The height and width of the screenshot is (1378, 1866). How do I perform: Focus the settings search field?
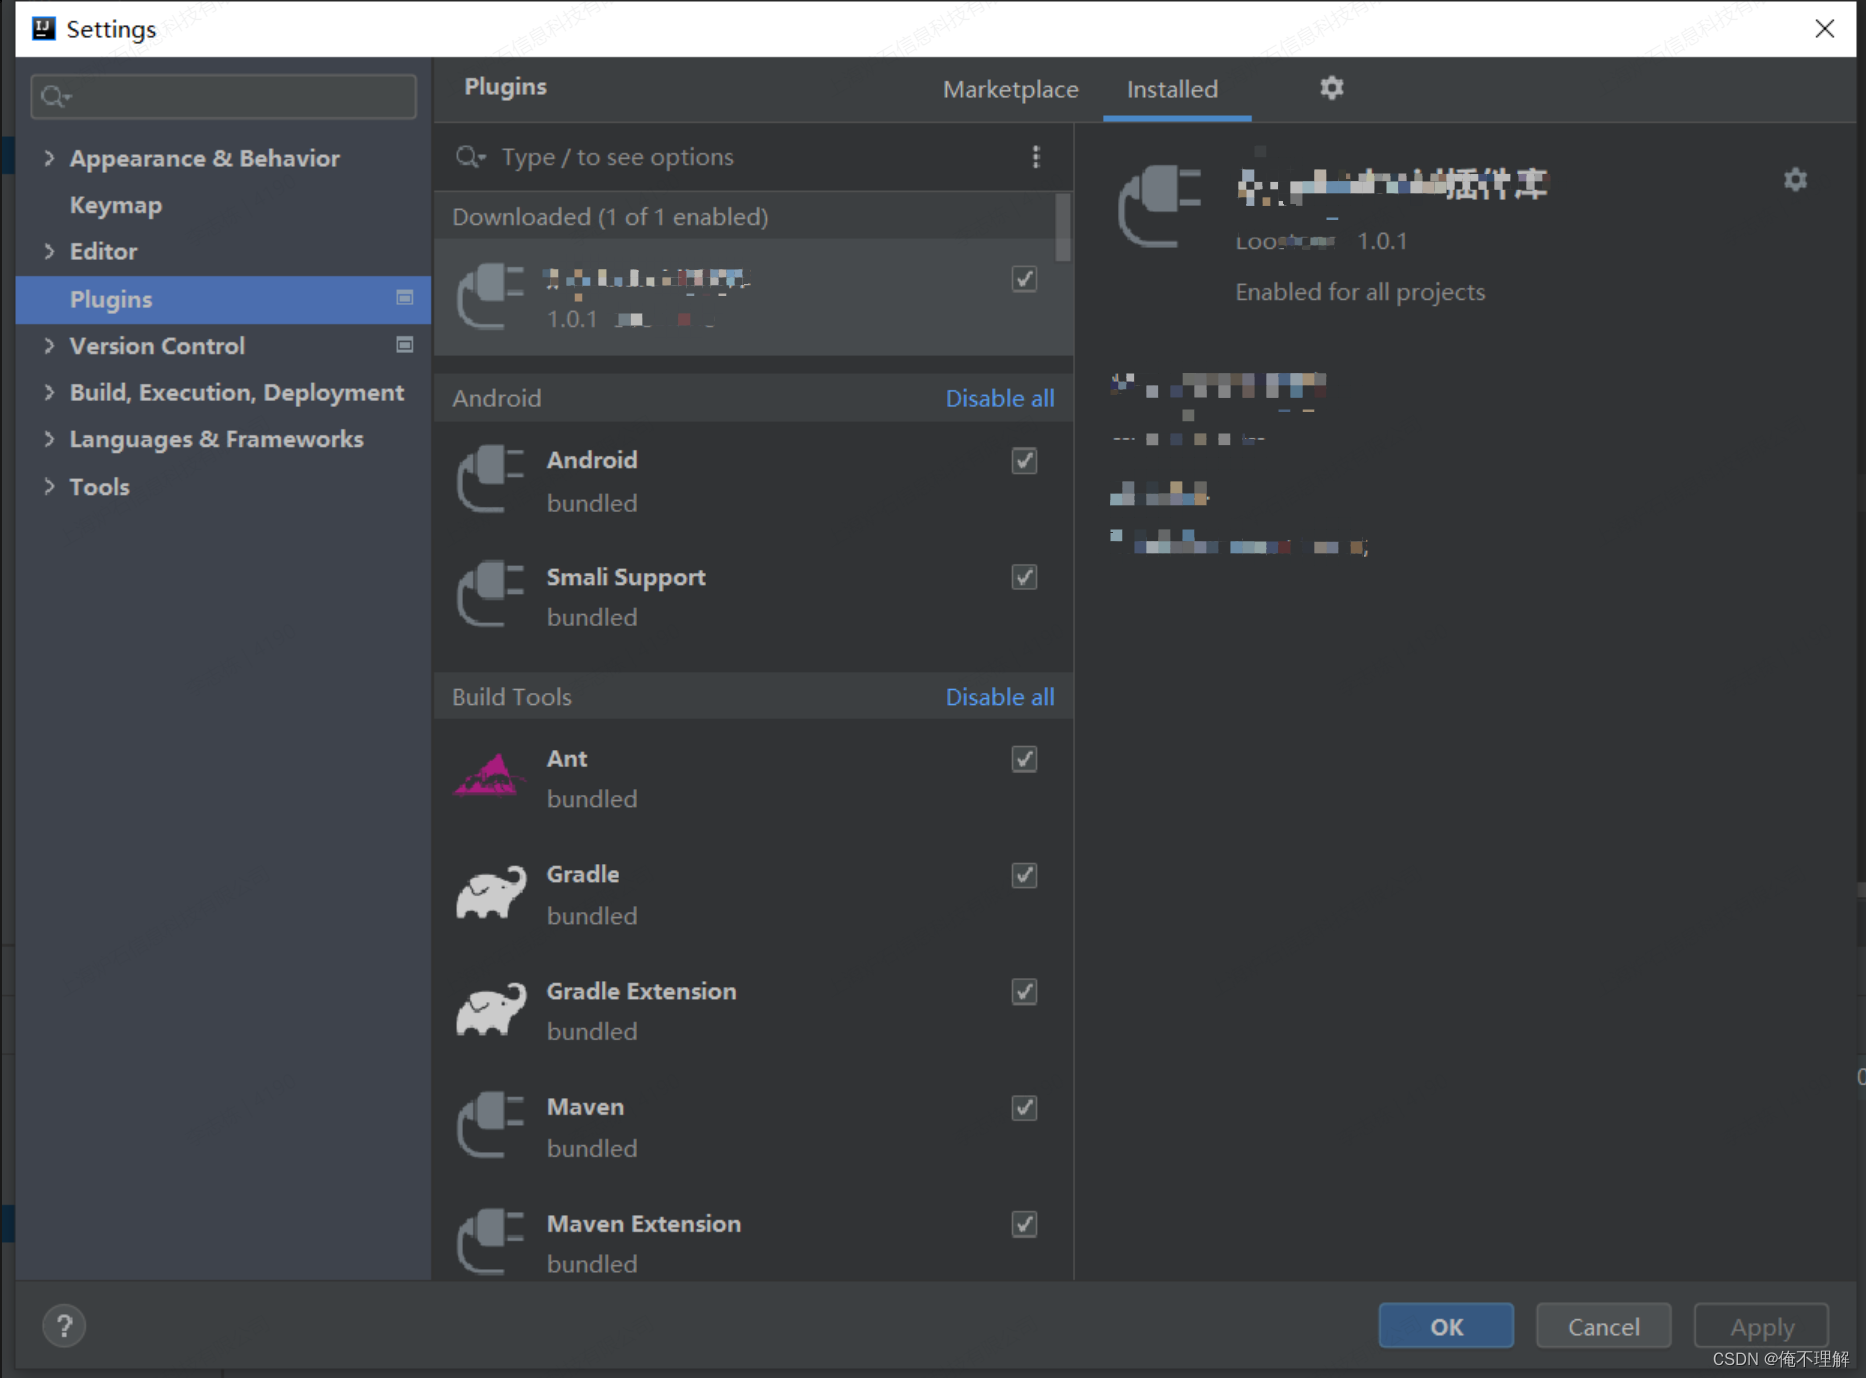[224, 97]
